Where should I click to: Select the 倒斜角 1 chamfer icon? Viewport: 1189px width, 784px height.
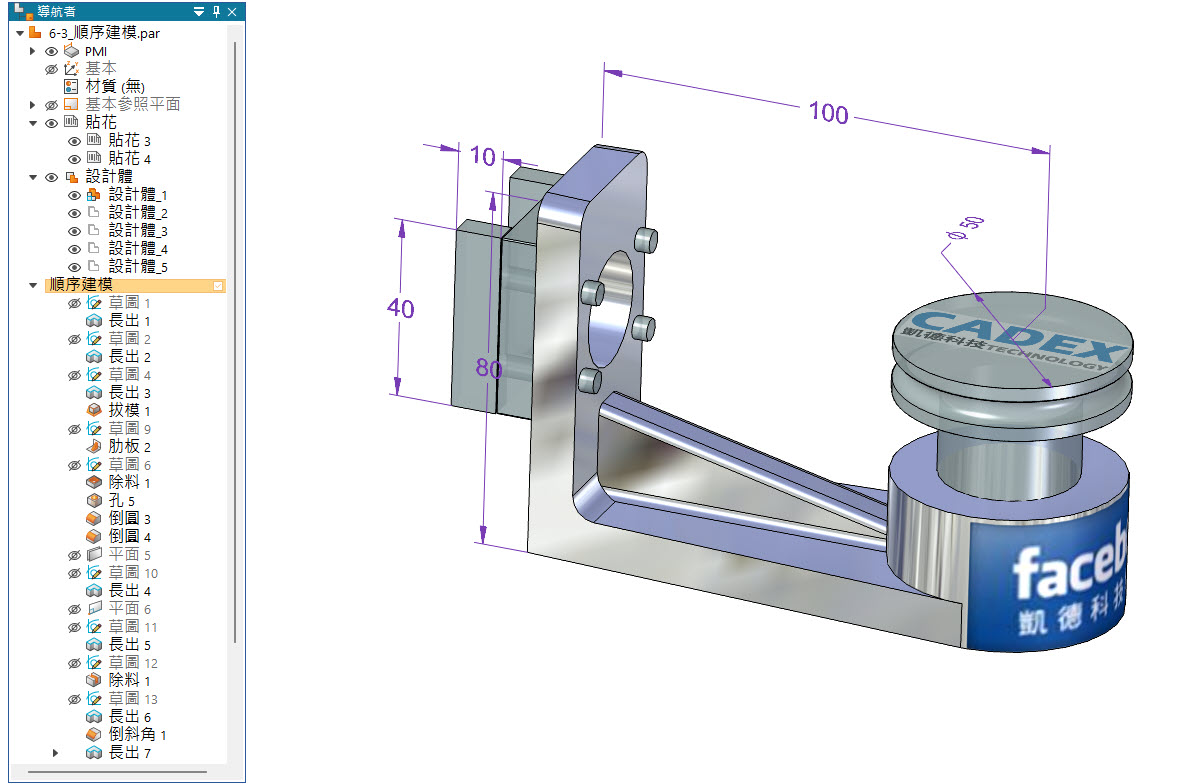coord(94,735)
